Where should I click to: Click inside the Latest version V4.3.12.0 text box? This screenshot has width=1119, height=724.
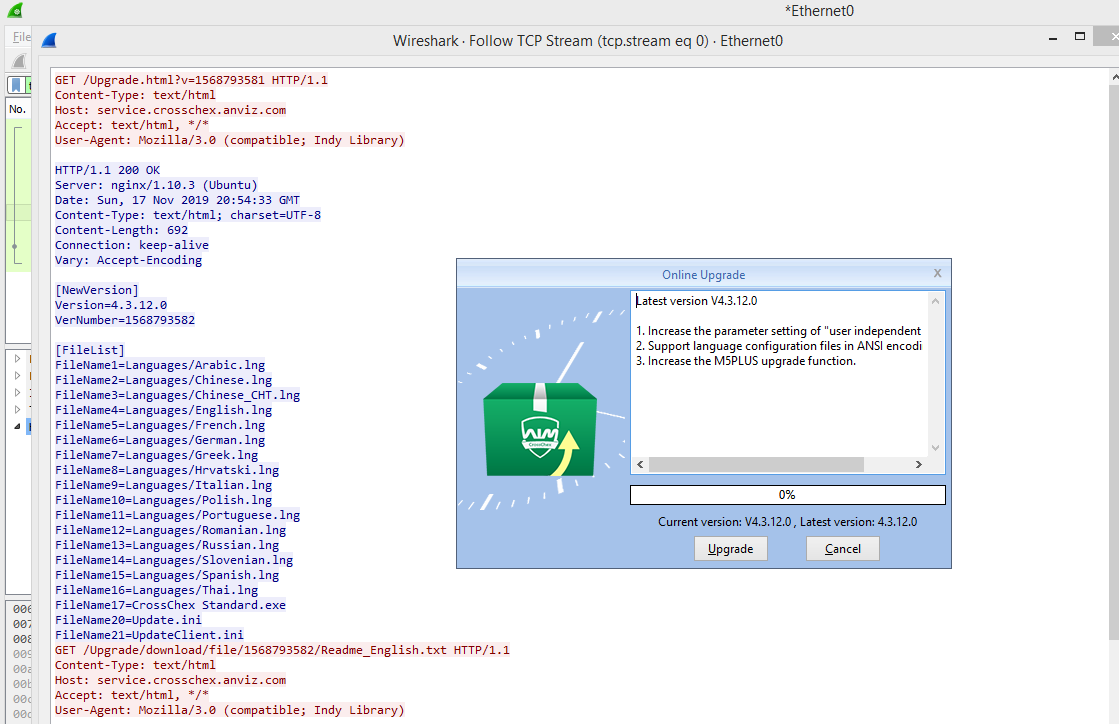[x=781, y=374]
